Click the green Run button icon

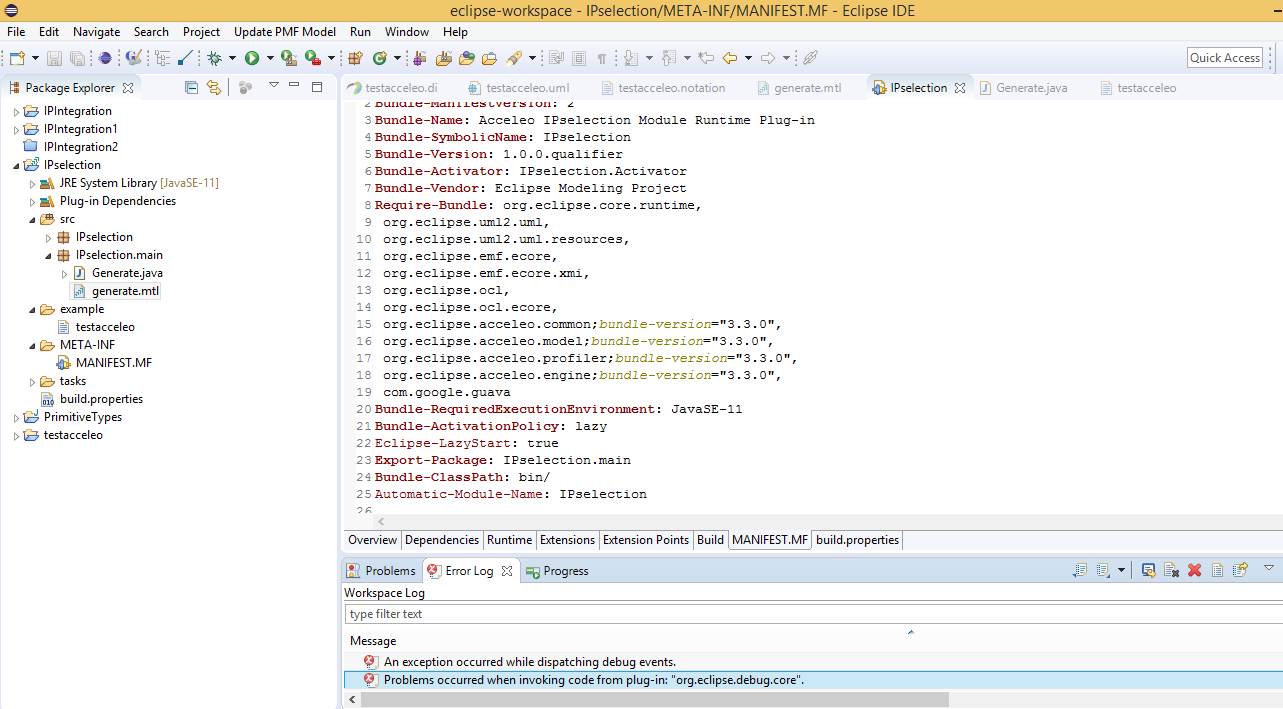pyautogui.click(x=252, y=58)
